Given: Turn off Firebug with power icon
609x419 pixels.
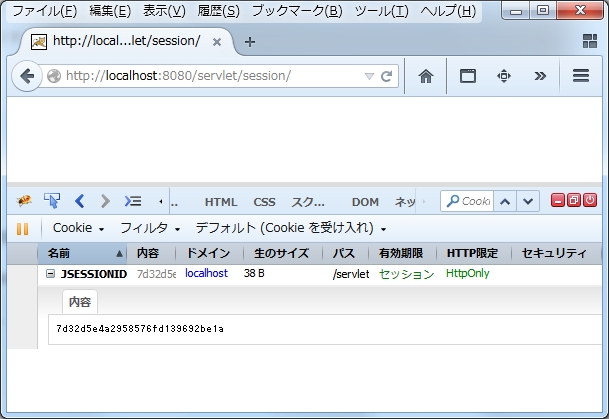Looking at the screenshot, I should pos(590,200).
